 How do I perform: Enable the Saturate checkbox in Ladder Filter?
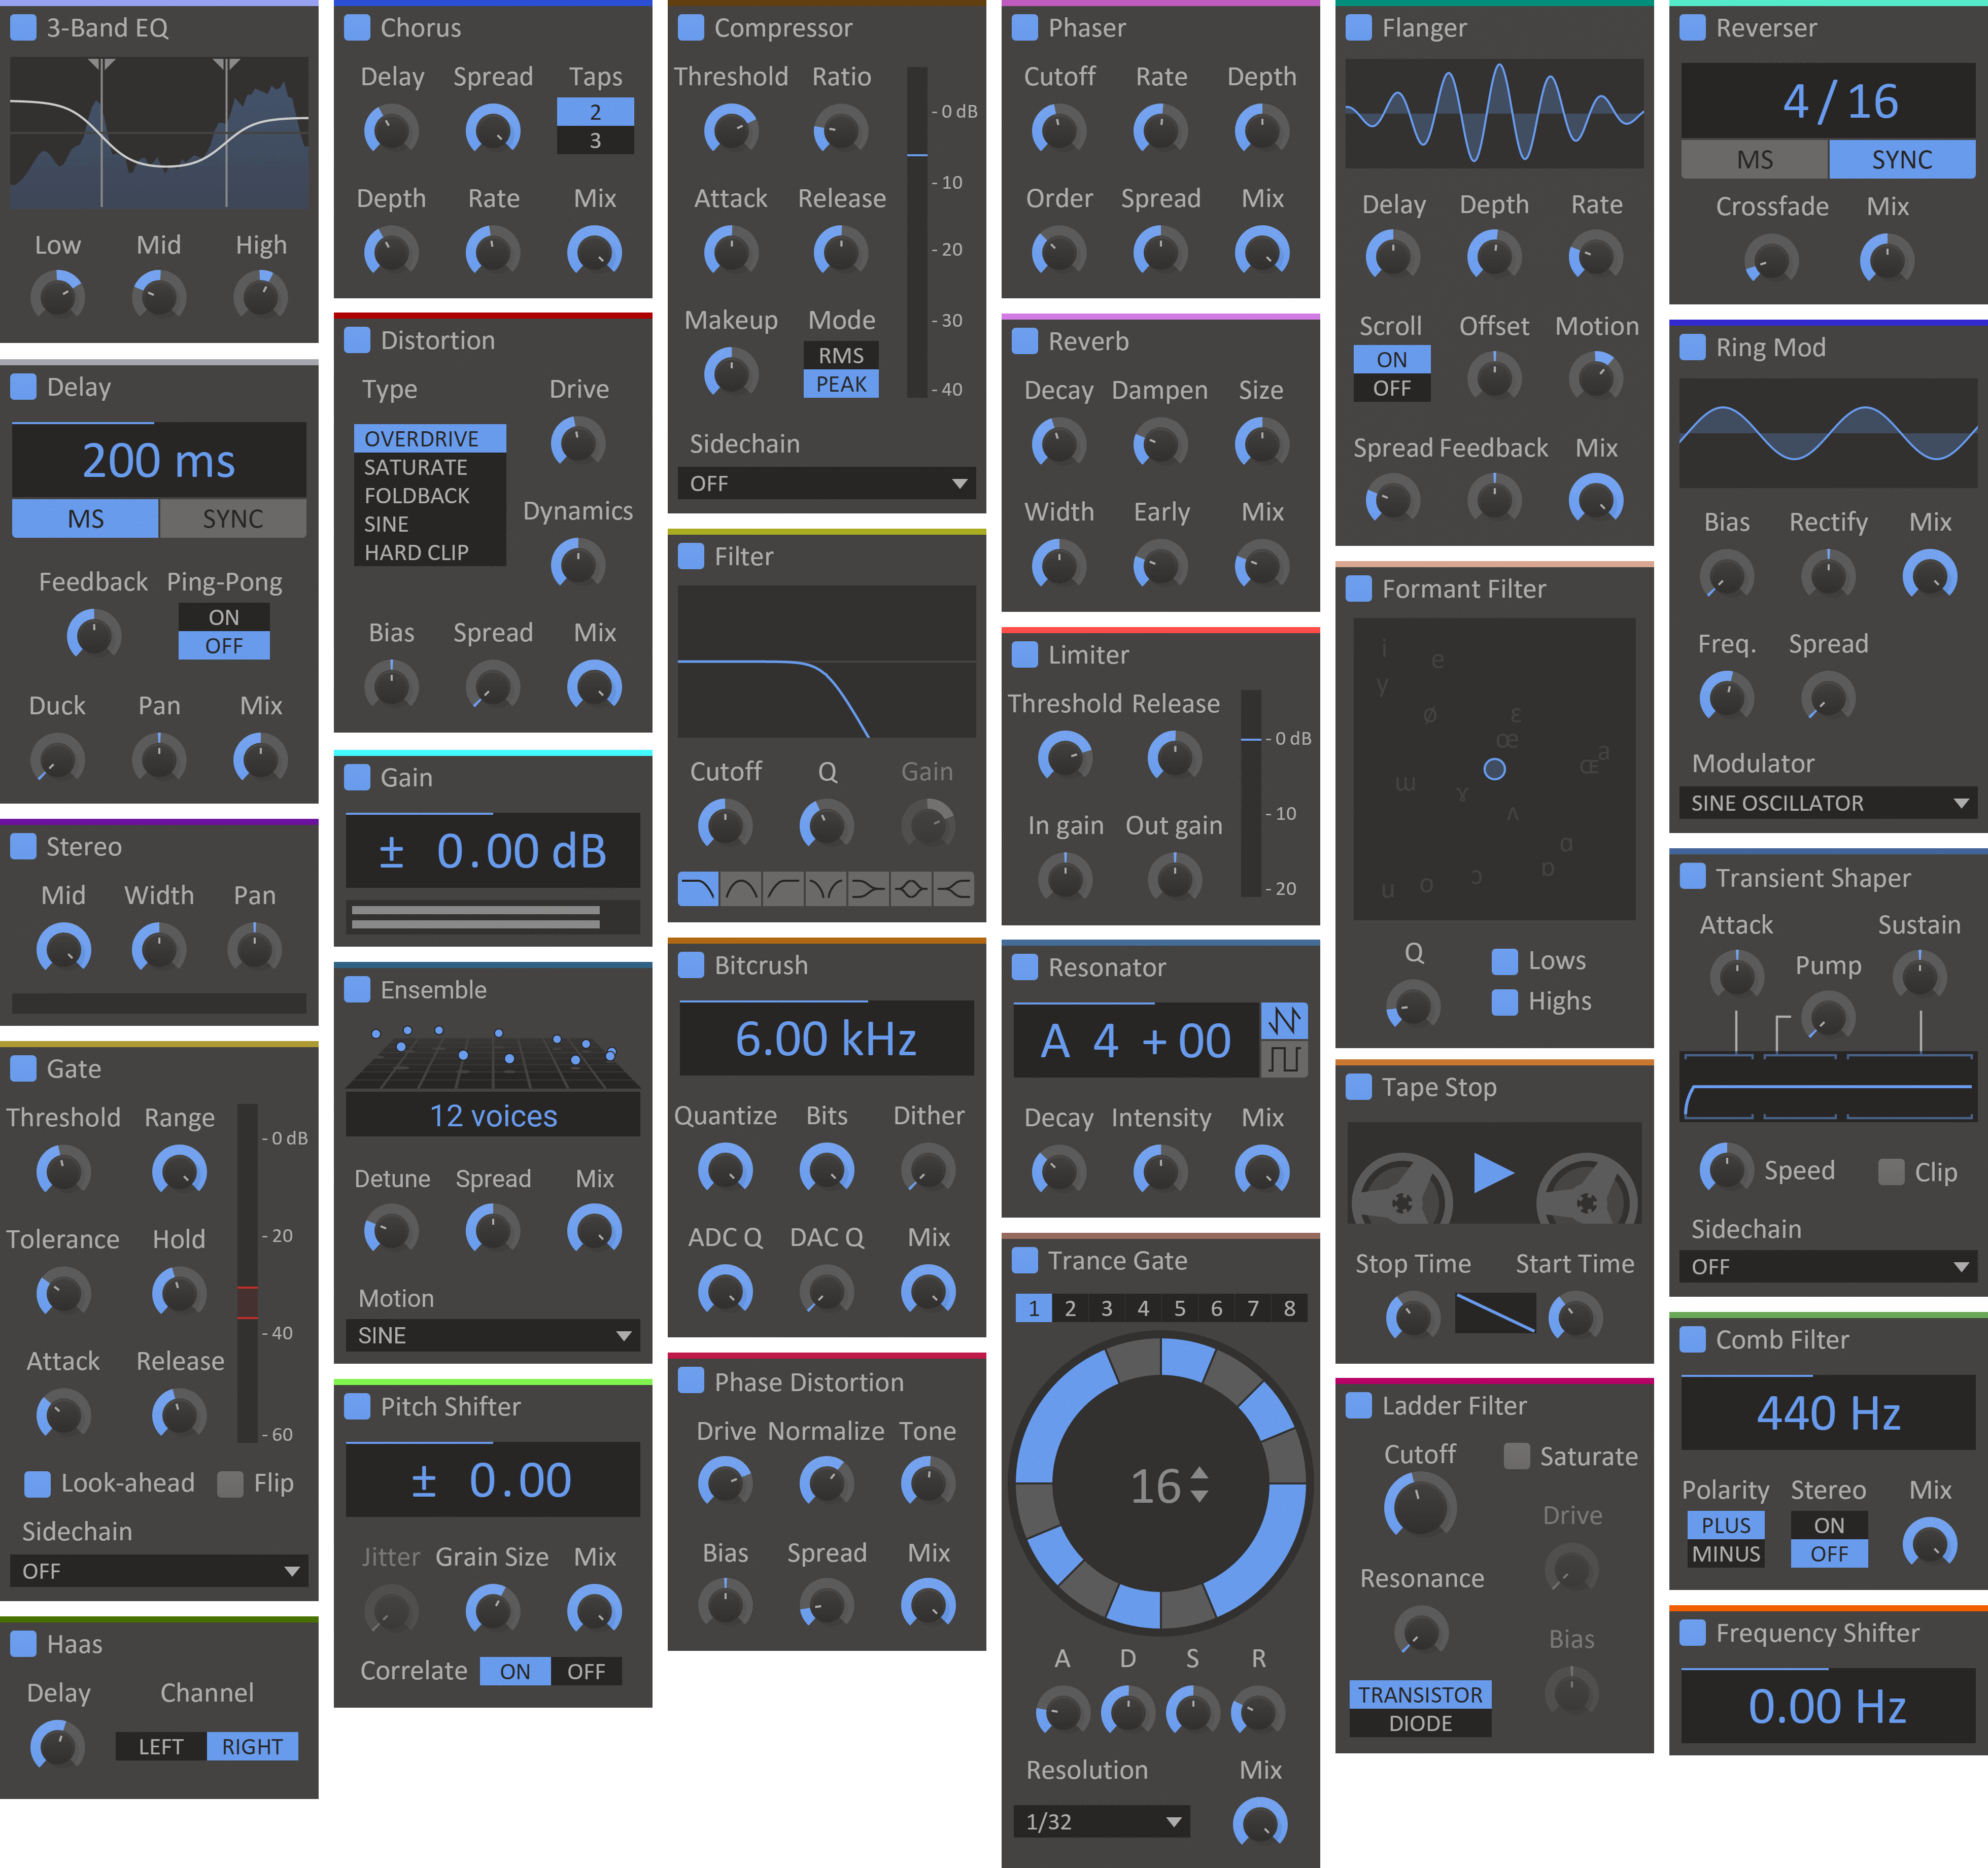pyautogui.click(x=1516, y=1456)
